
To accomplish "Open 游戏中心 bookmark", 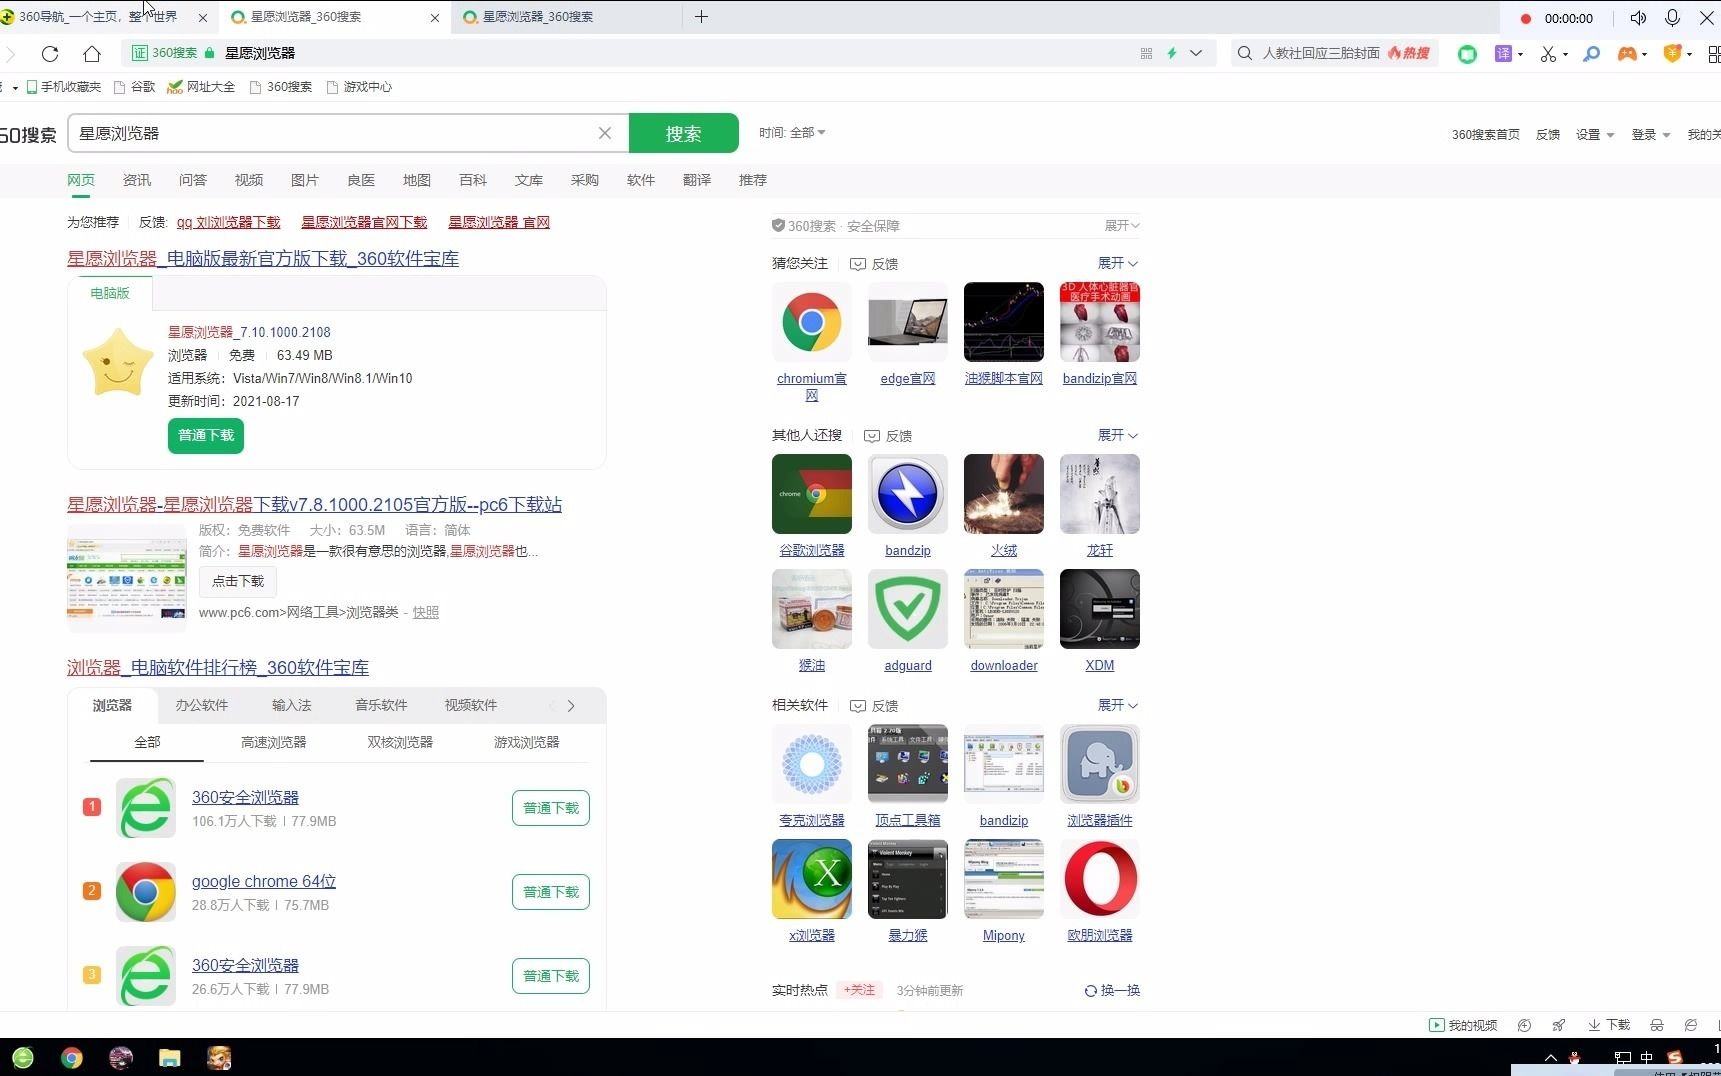I will (x=359, y=87).
